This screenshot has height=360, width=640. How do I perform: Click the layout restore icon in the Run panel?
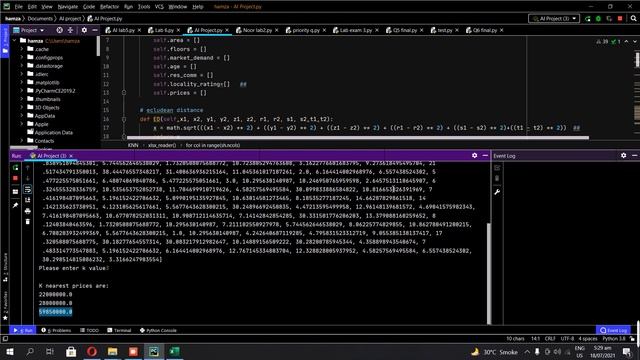(x=16, y=191)
